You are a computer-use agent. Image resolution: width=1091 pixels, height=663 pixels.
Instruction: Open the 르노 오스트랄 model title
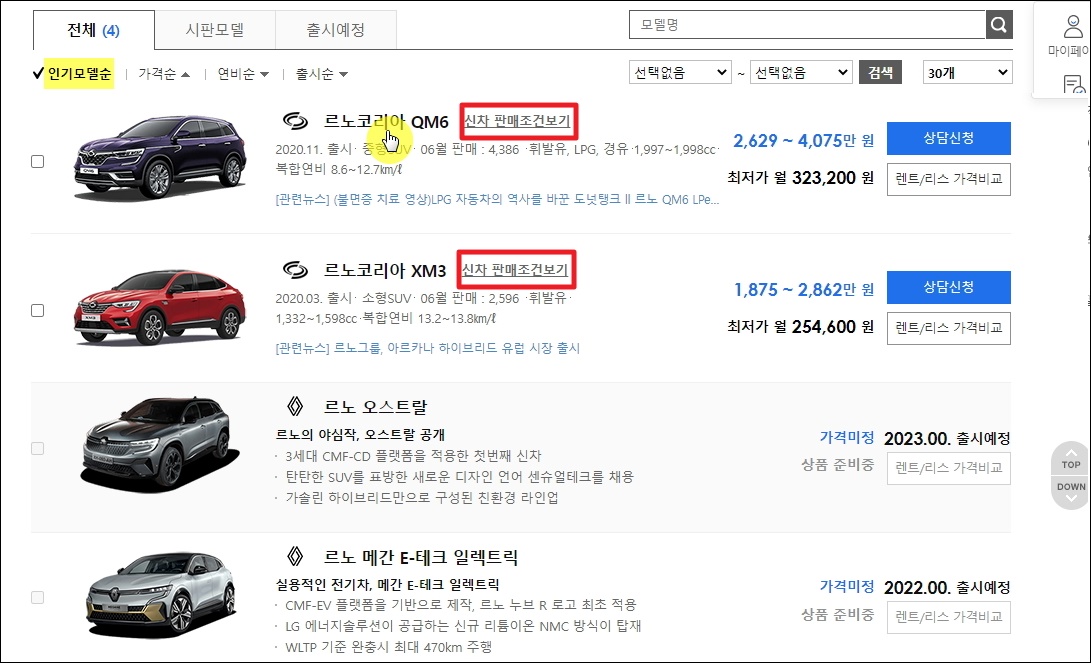pos(376,407)
